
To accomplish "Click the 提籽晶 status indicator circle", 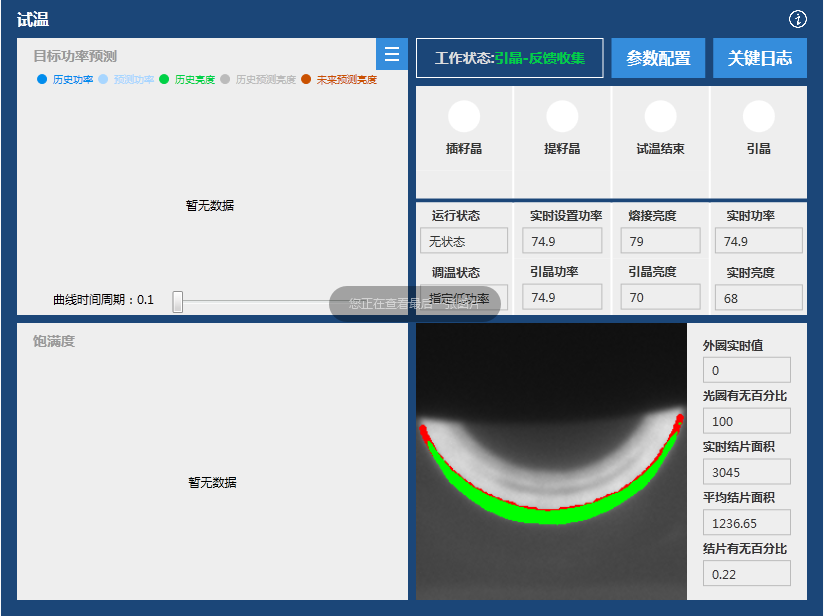I will pyautogui.click(x=562, y=117).
